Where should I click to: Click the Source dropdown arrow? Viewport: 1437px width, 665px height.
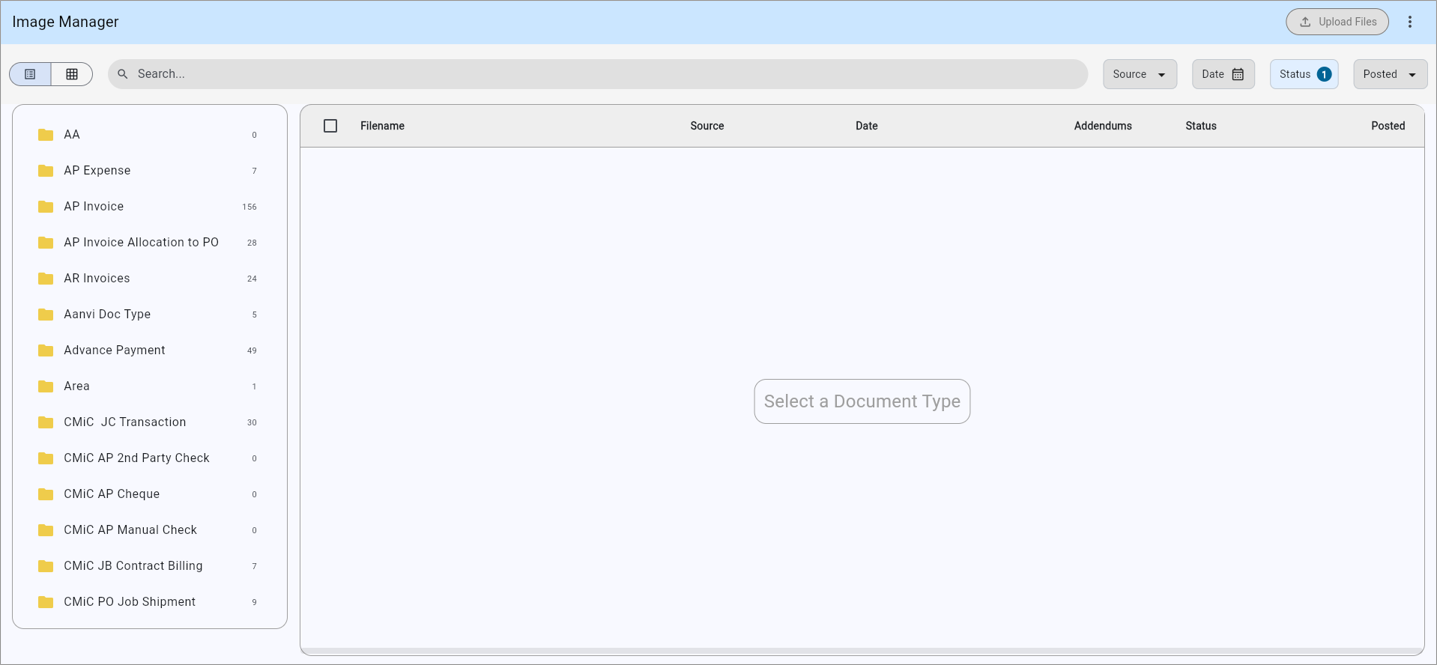(x=1162, y=75)
